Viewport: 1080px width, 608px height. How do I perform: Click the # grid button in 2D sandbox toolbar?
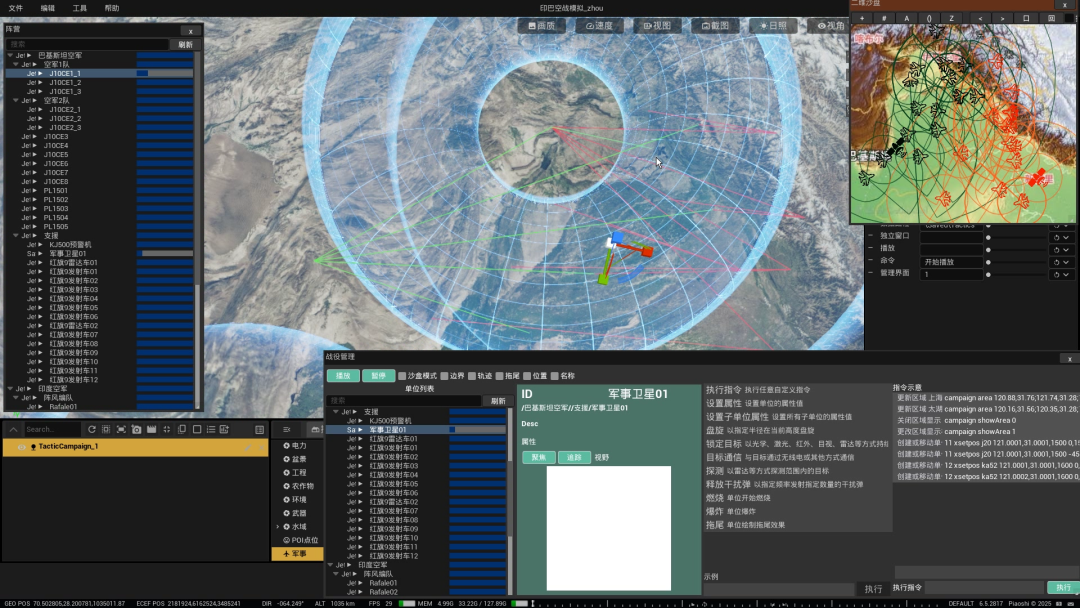[x=884, y=19]
